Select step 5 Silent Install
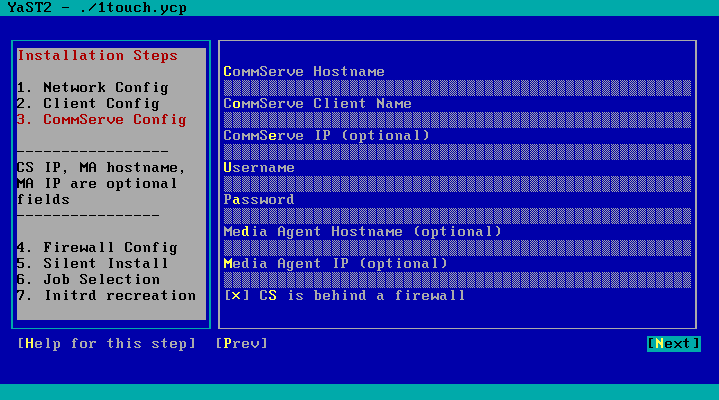The height and width of the screenshot is (400, 719). point(93,263)
